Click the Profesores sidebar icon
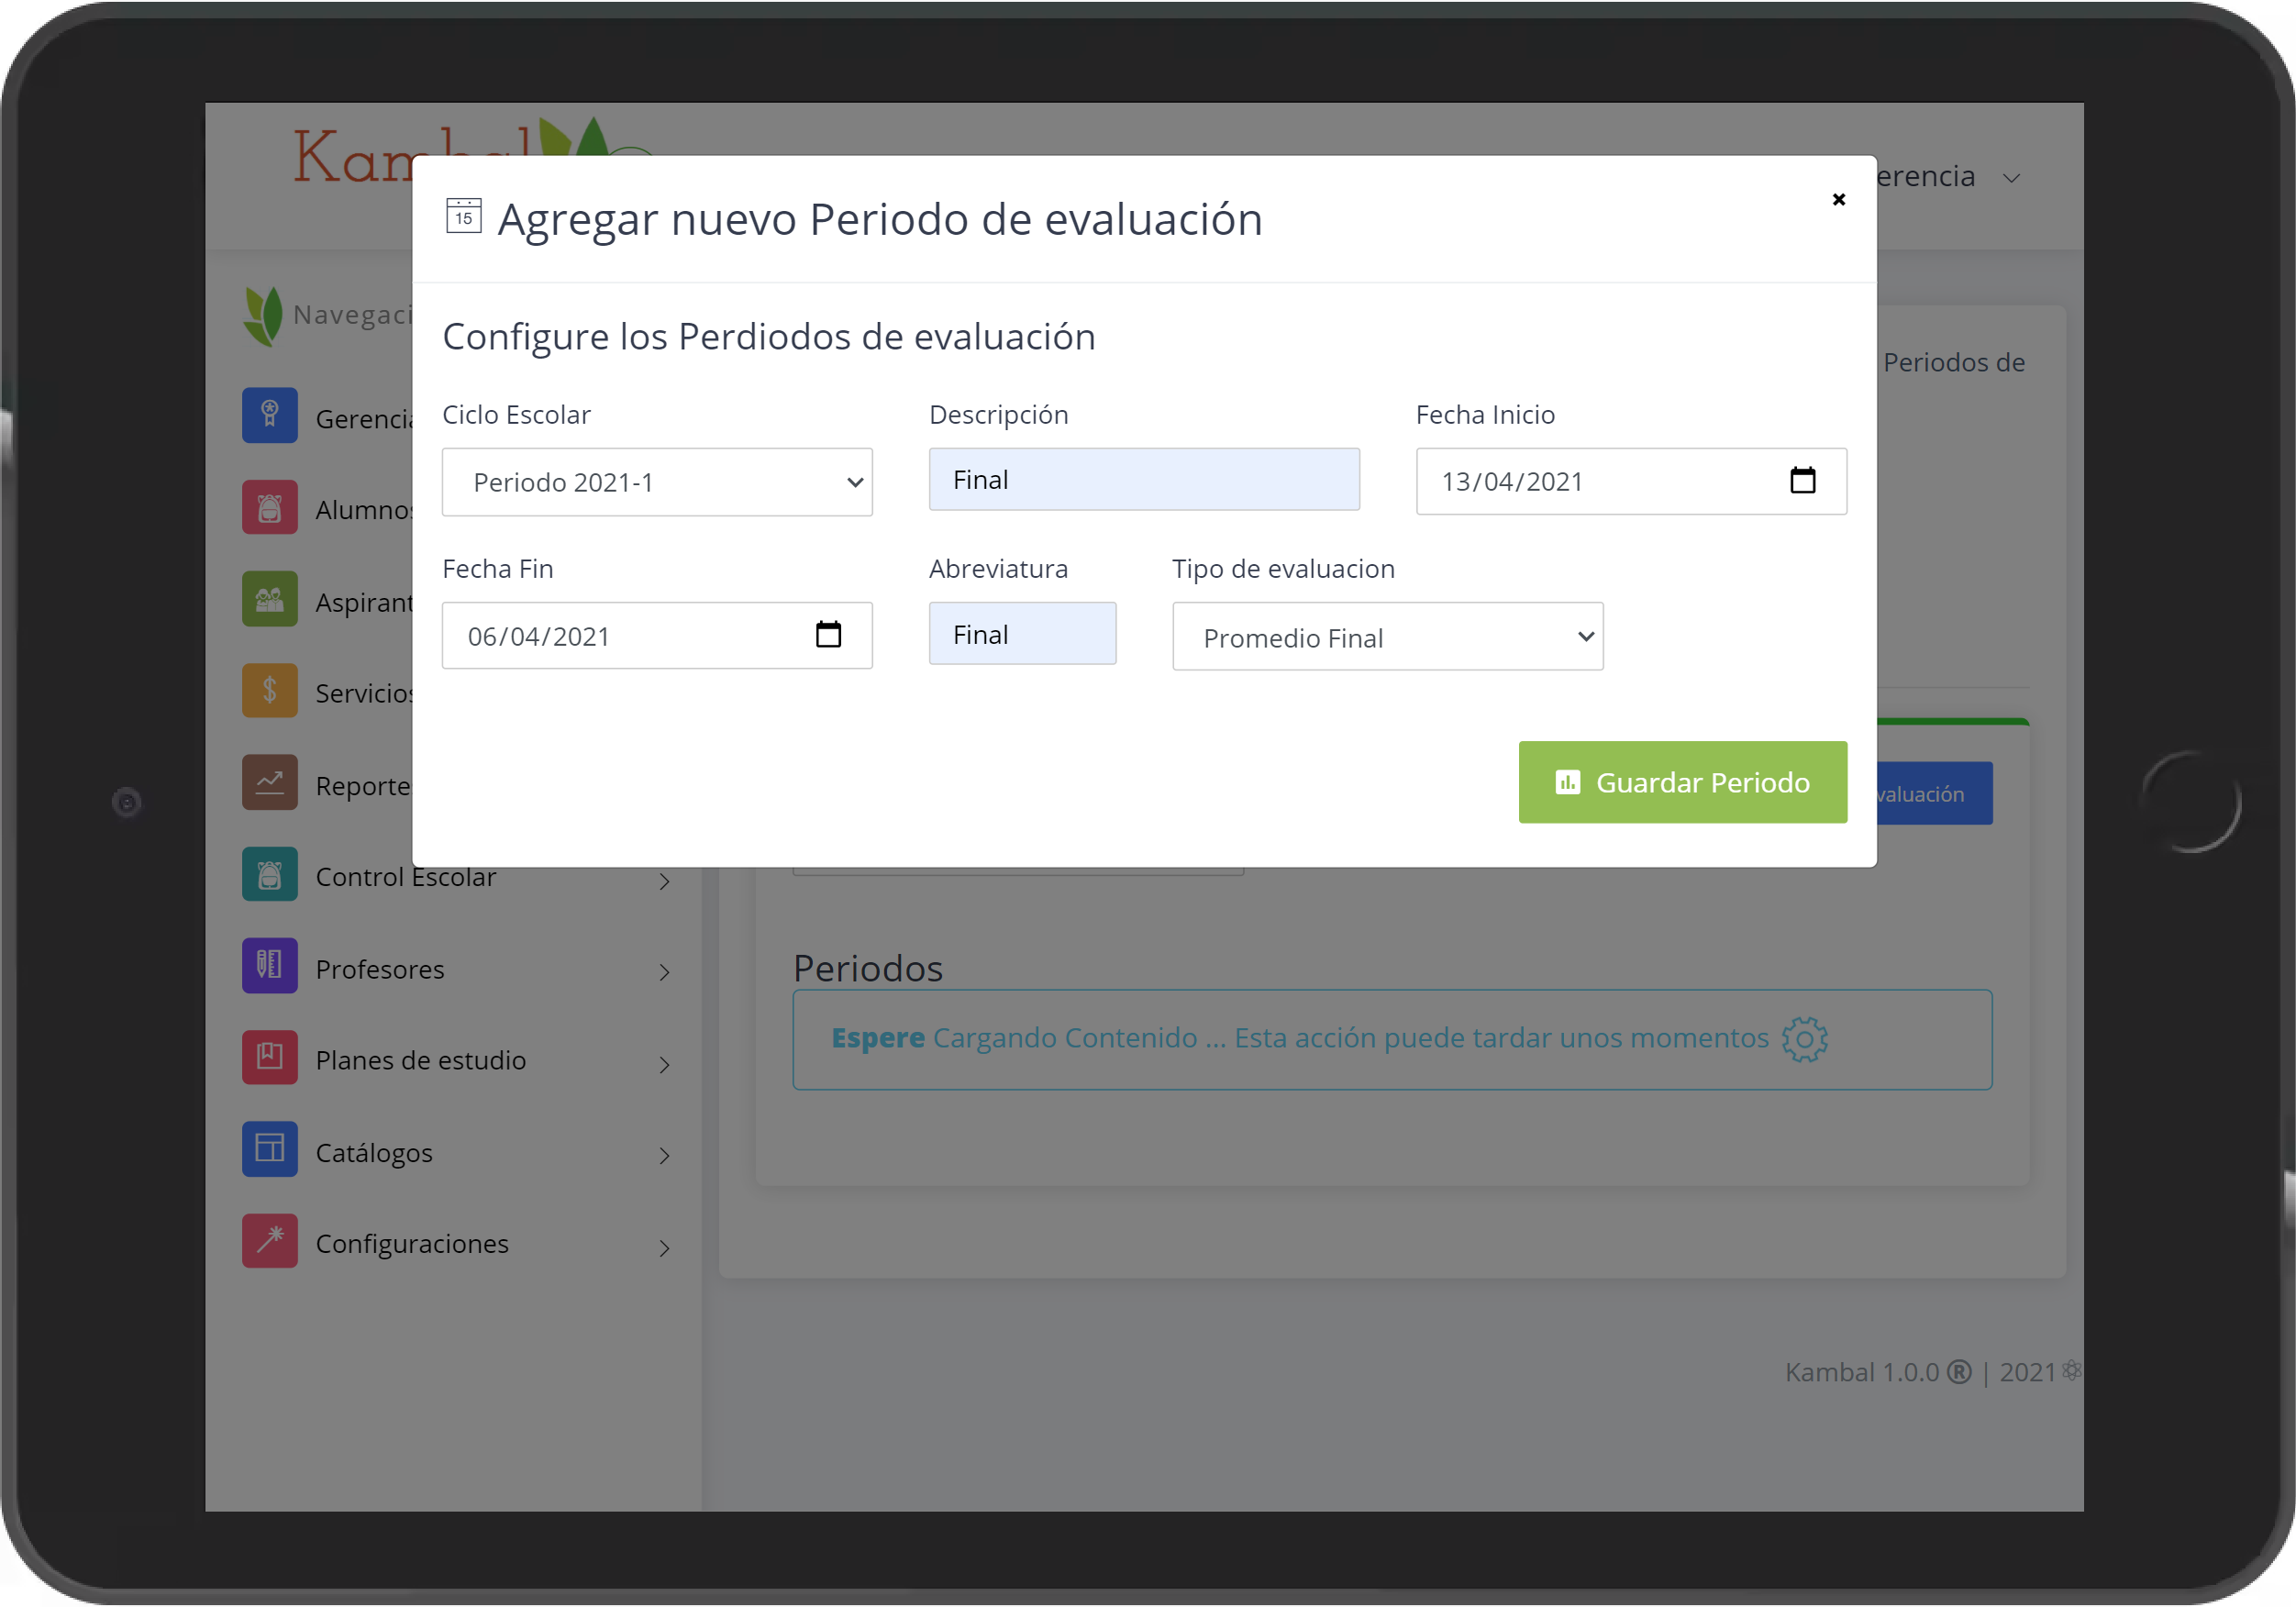Viewport: 2296px width, 1607px height. coord(269,966)
